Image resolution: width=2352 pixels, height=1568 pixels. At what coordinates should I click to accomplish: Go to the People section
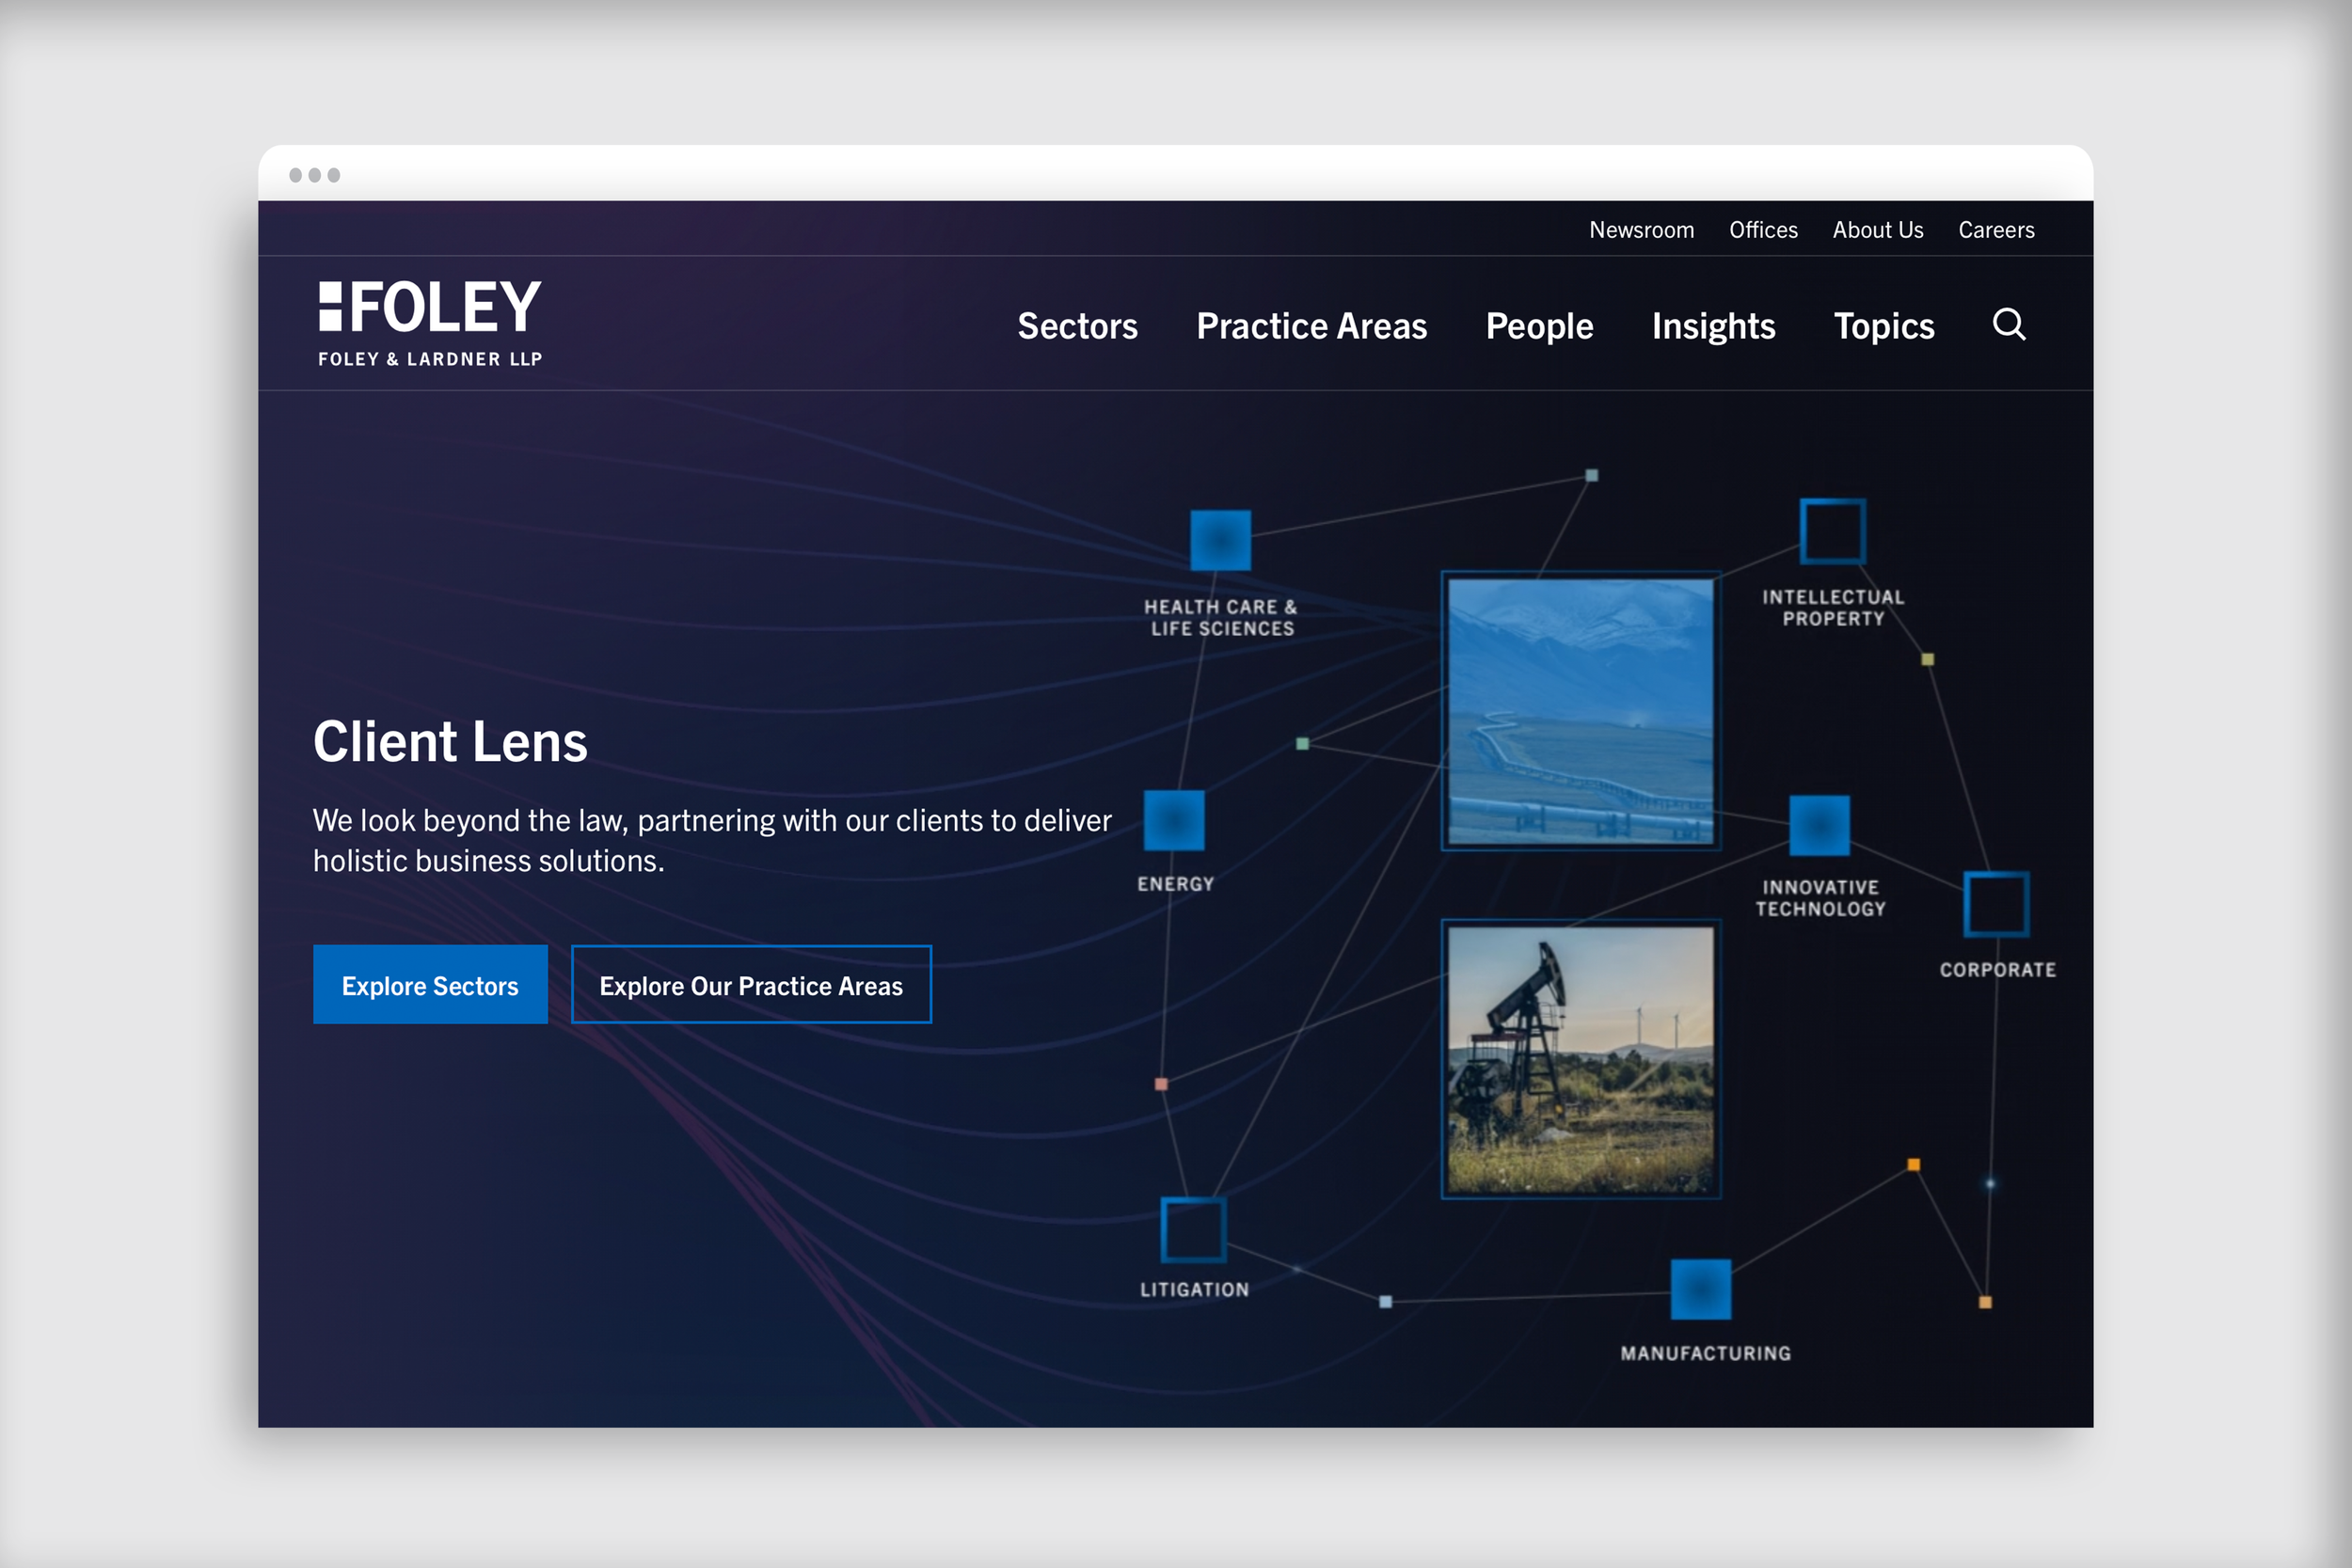[x=1539, y=326]
